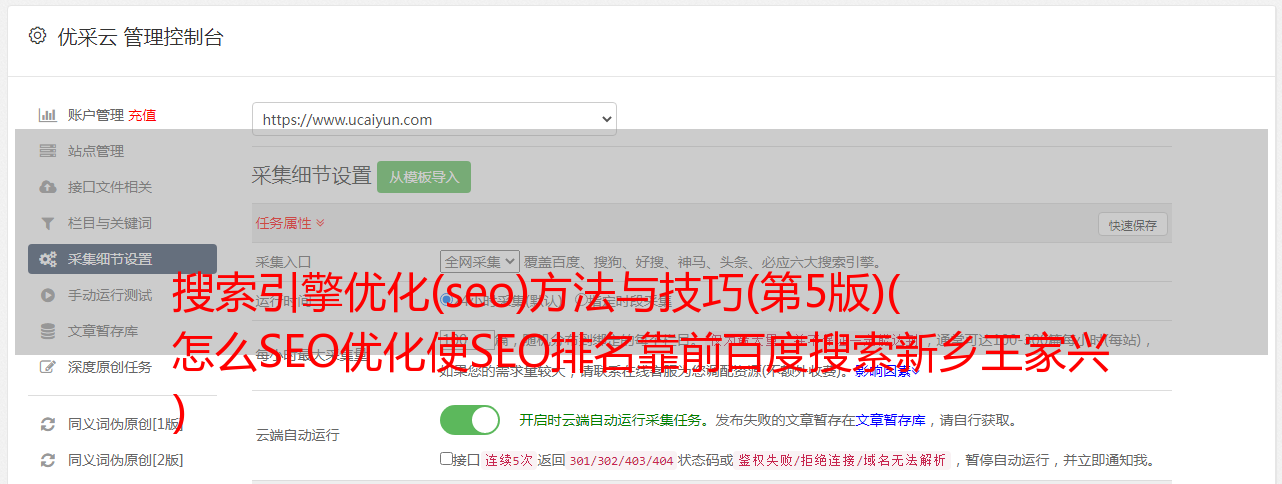This screenshot has height=484, width=1282.
Task: Click the cloud upload icon for 接口文件相关
Action: [47, 187]
